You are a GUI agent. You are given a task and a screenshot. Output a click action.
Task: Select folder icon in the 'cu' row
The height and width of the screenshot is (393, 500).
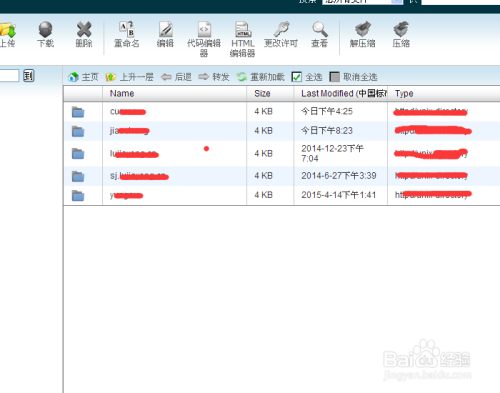[78, 112]
